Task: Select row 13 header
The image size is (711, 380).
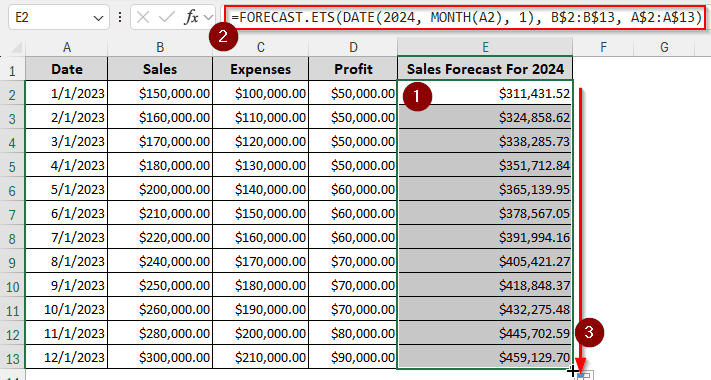Action: pyautogui.click(x=12, y=358)
